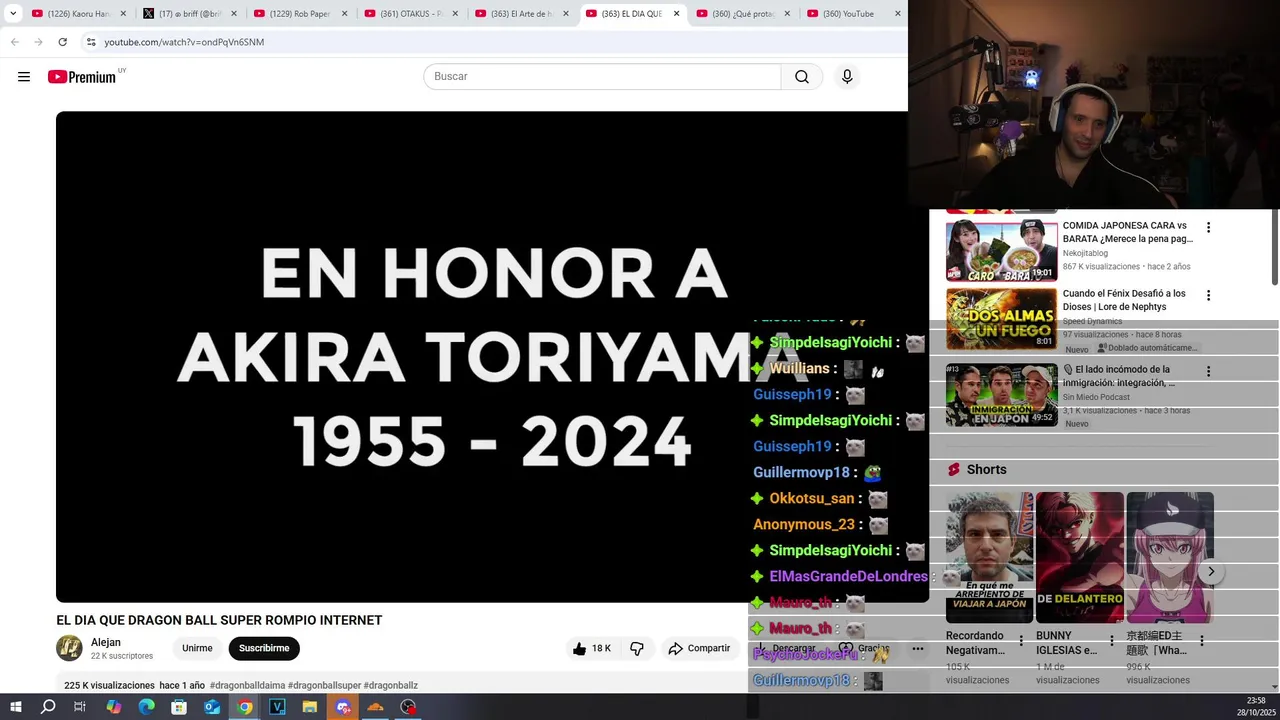
Task: Click the forward navigation arrow
Action: point(38,42)
